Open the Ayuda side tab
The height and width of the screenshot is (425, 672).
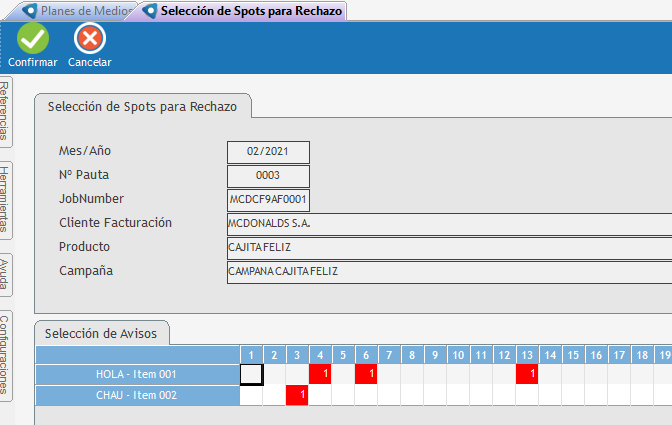[6, 273]
